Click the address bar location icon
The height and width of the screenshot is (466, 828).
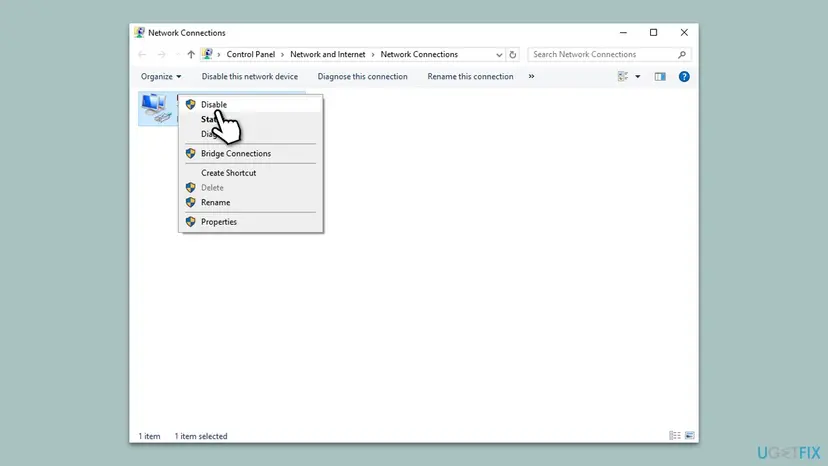pos(208,54)
